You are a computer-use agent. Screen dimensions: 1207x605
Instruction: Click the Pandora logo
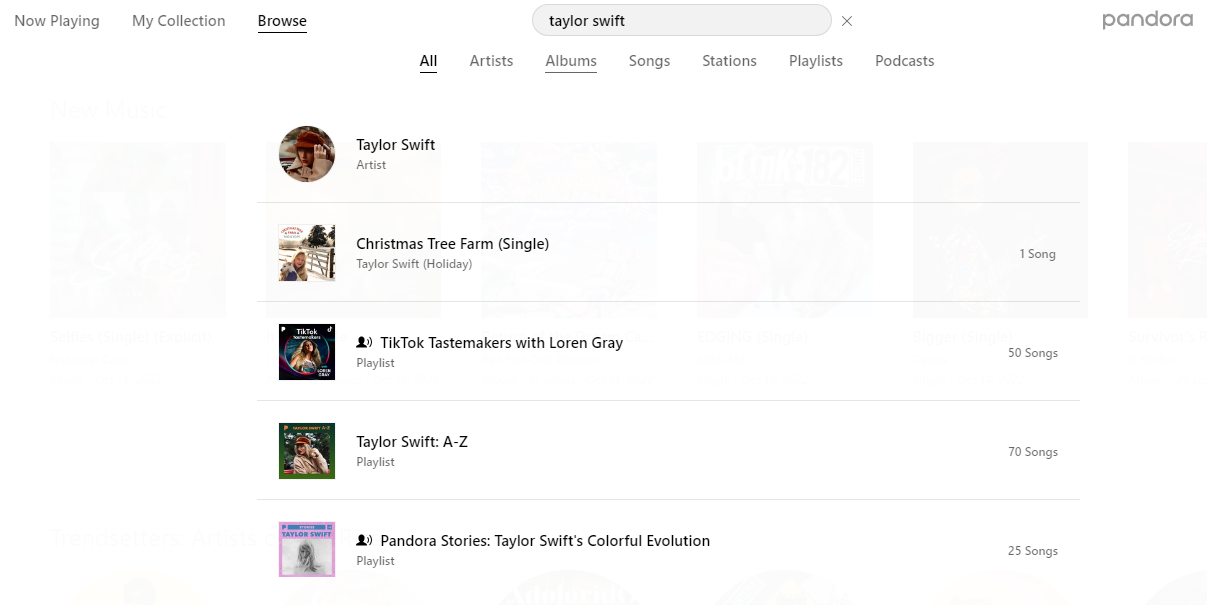(x=1147, y=20)
